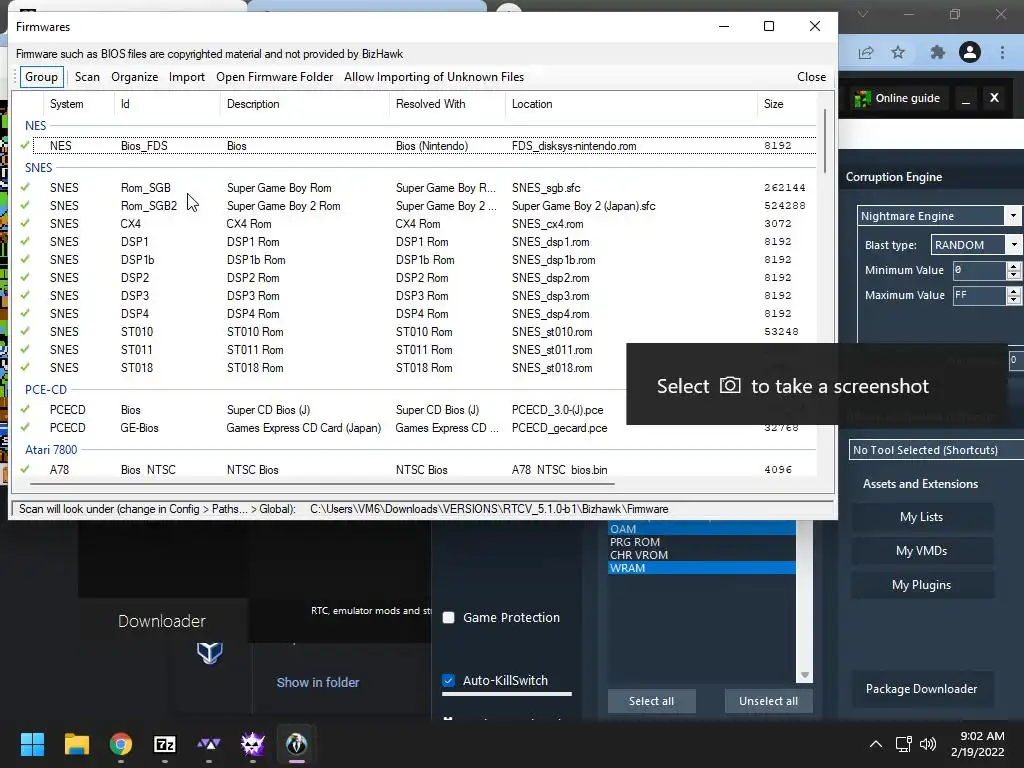Viewport: 1024px width, 768px height.
Task: Click the Downloader shield logo icon
Action: pos(210,652)
